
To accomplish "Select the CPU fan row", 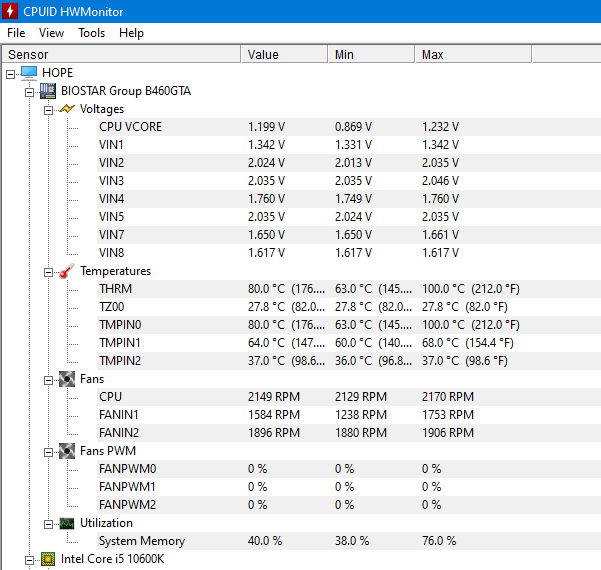I will [349, 397].
